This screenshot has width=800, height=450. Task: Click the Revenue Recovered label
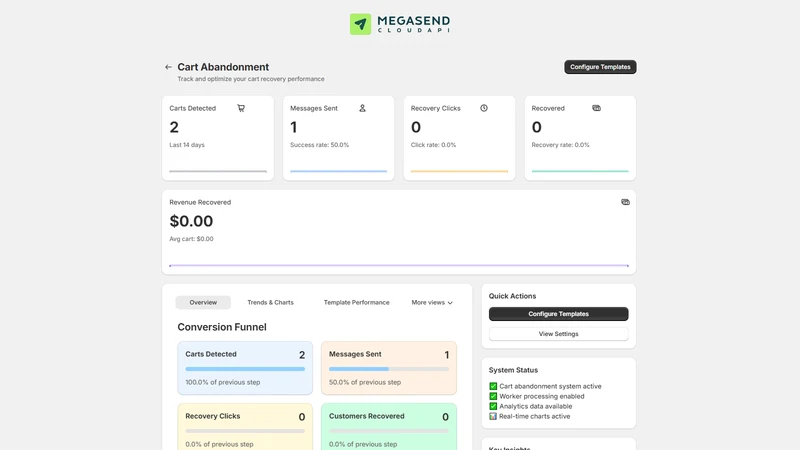pyautogui.click(x=200, y=202)
